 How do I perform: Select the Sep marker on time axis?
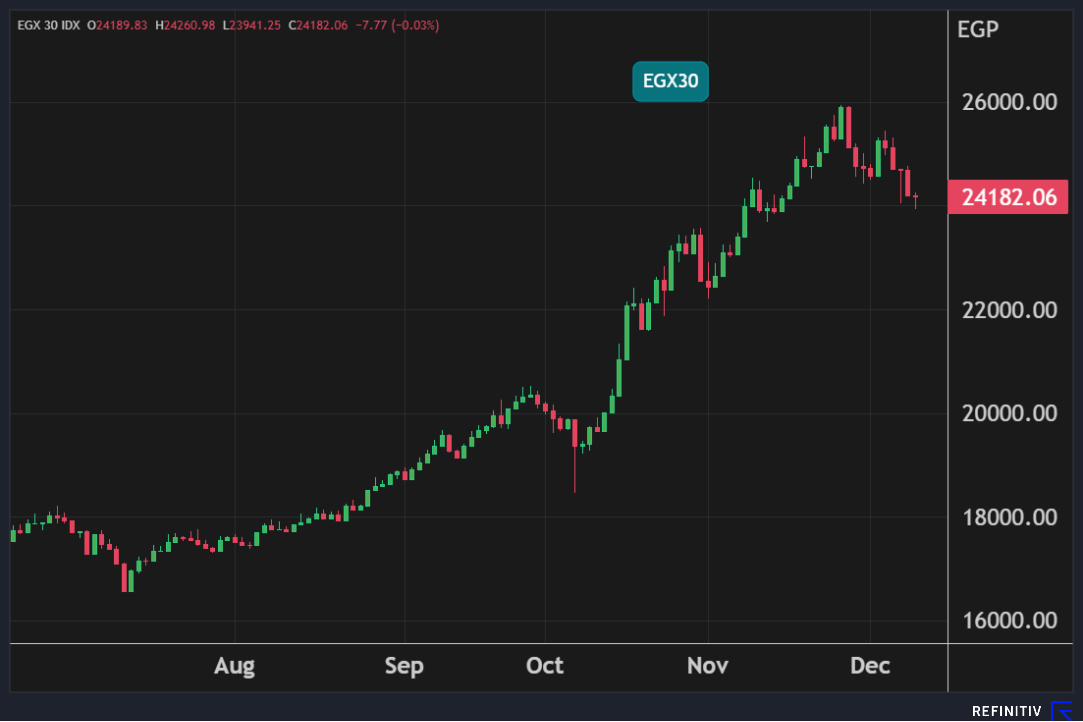click(x=404, y=666)
